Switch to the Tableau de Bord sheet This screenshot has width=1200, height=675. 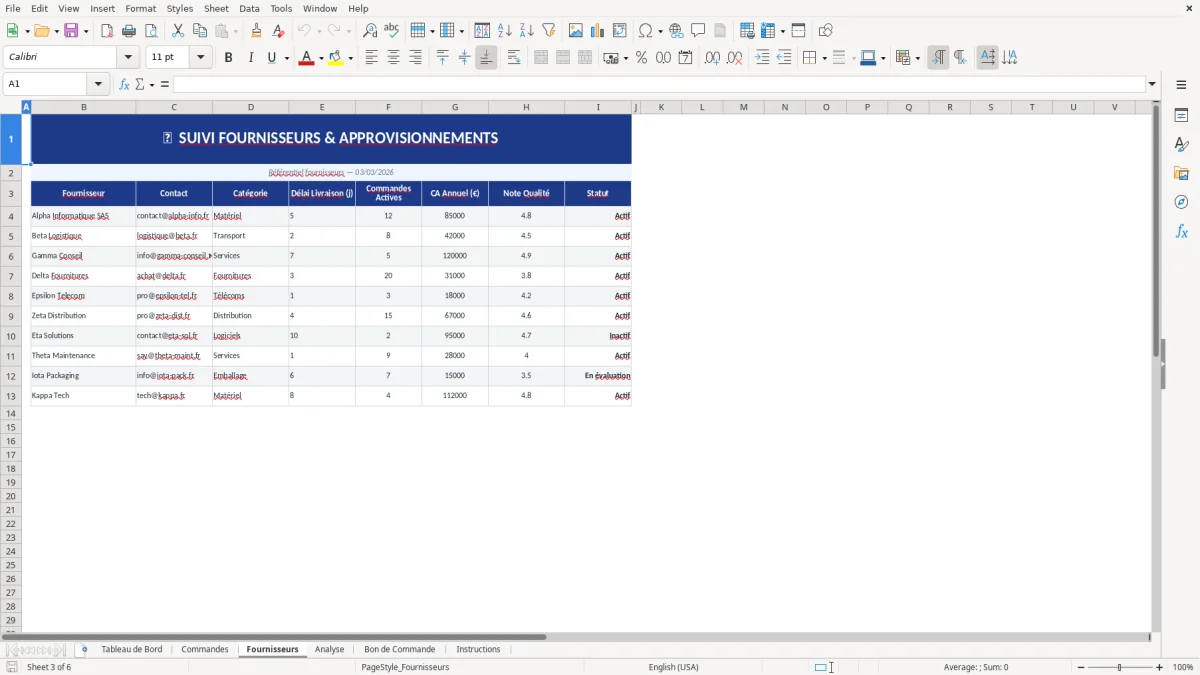tap(131, 649)
